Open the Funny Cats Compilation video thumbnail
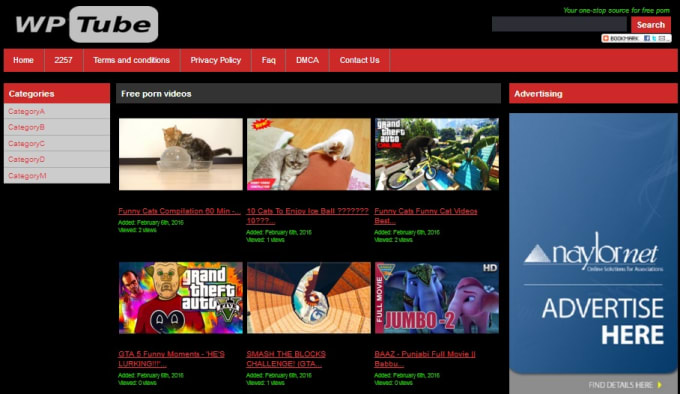The width and height of the screenshot is (680, 394). point(181,154)
